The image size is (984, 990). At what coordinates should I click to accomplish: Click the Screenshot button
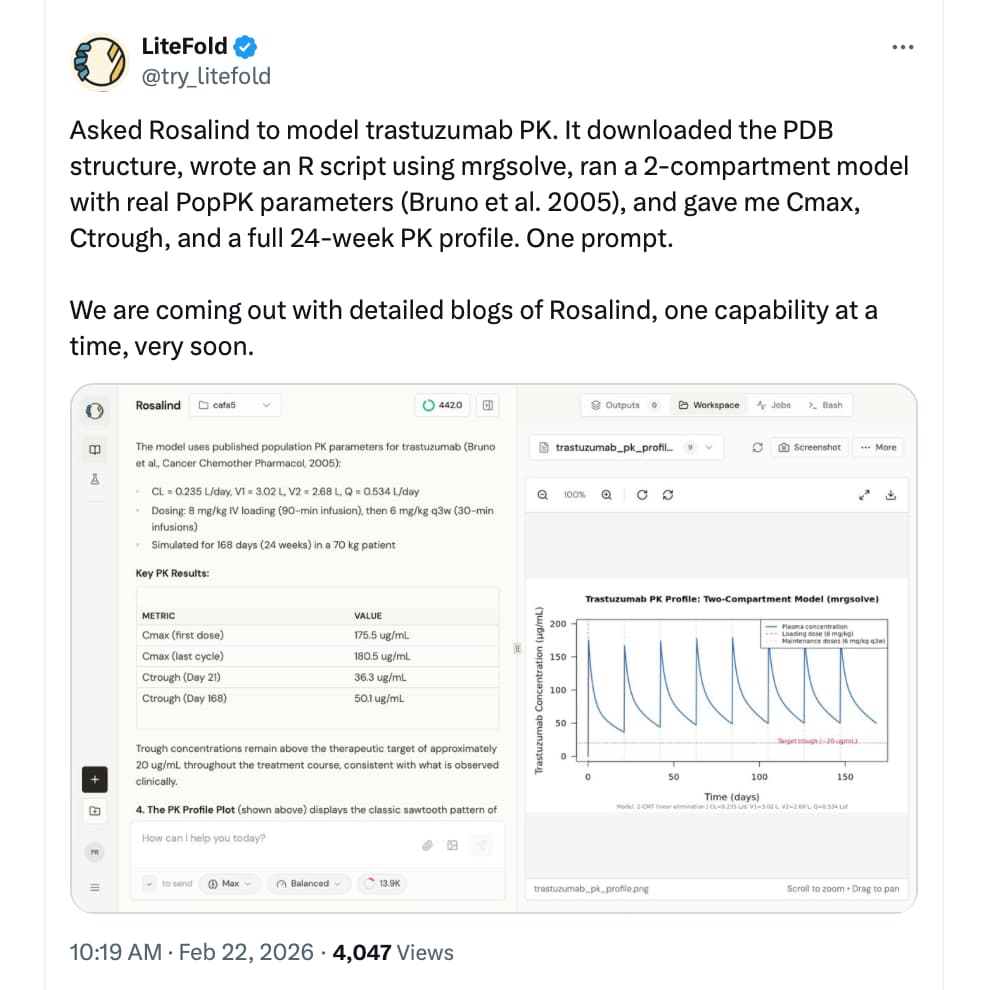coord(810,447)
